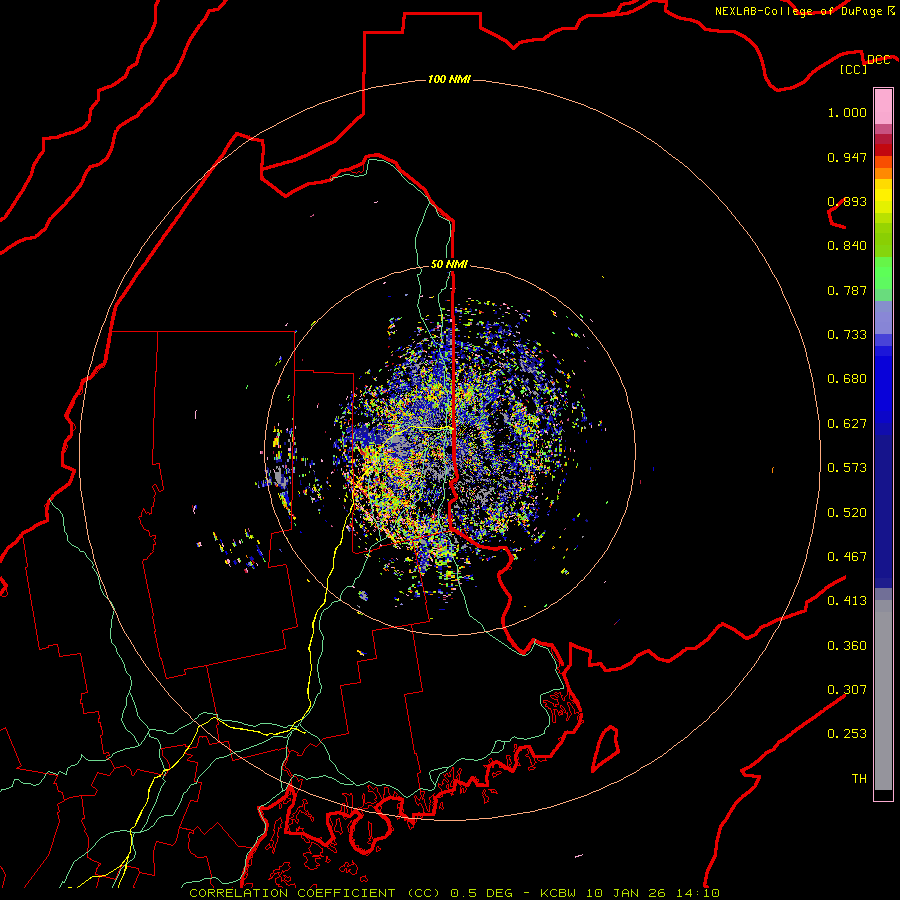Select the 0.787 scale value
Image resolution: width=900 pixels, height=900 pixels.
(x=847, y=290)
